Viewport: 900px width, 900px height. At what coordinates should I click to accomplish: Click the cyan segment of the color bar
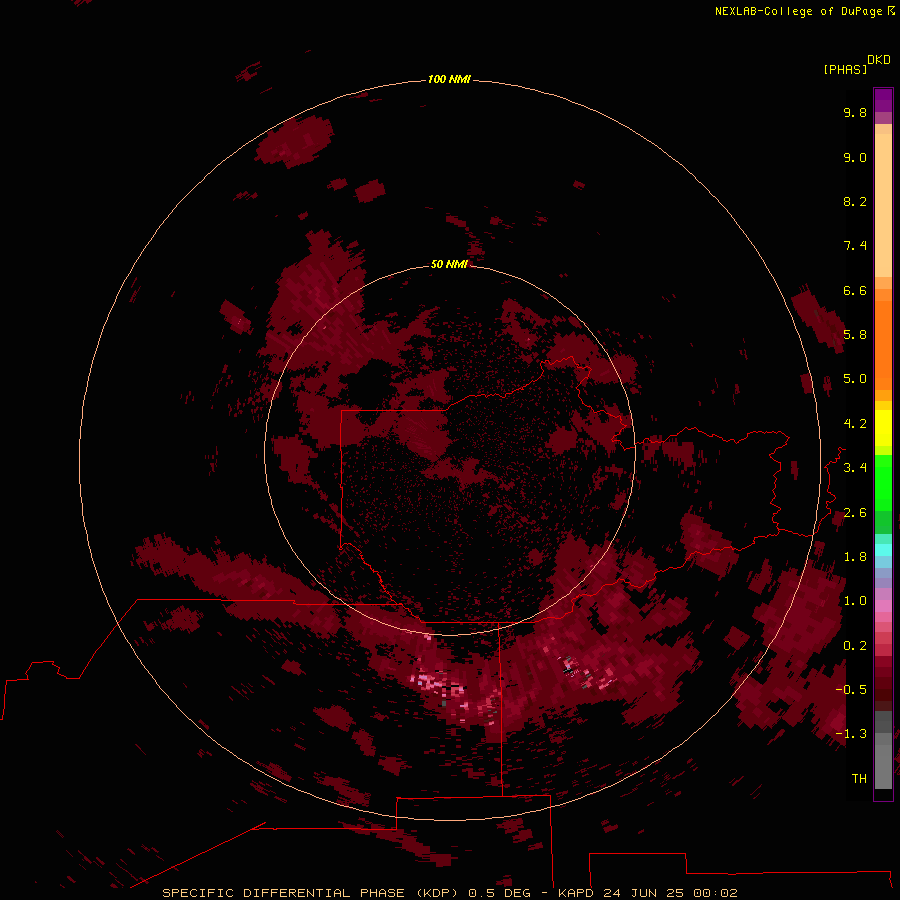[883, 550]
